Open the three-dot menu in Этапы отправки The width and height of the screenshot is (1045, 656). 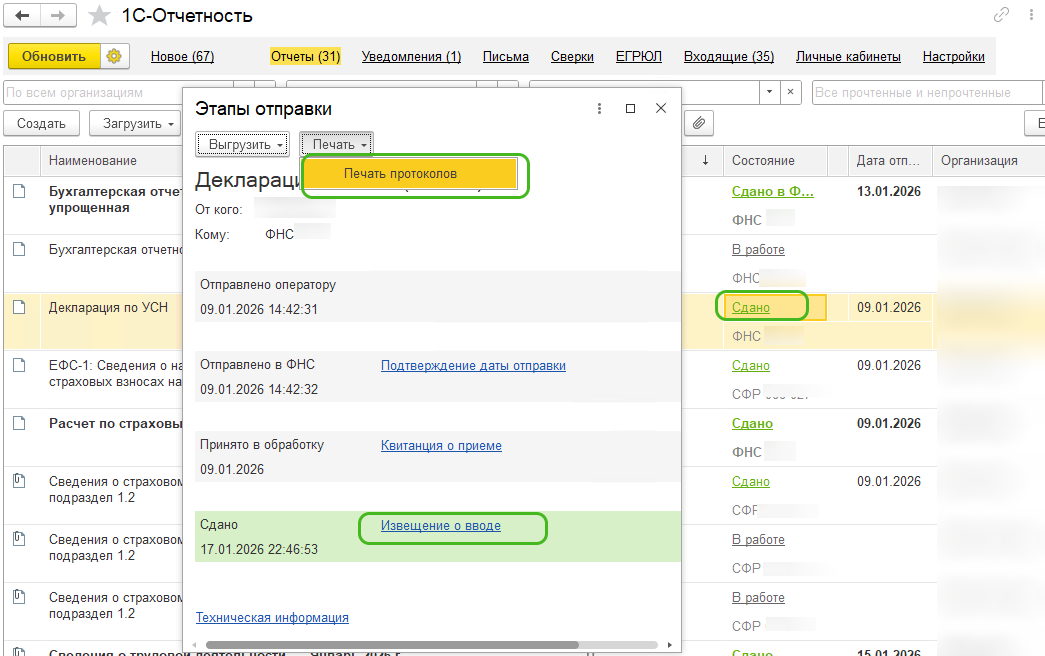point(599,109)
